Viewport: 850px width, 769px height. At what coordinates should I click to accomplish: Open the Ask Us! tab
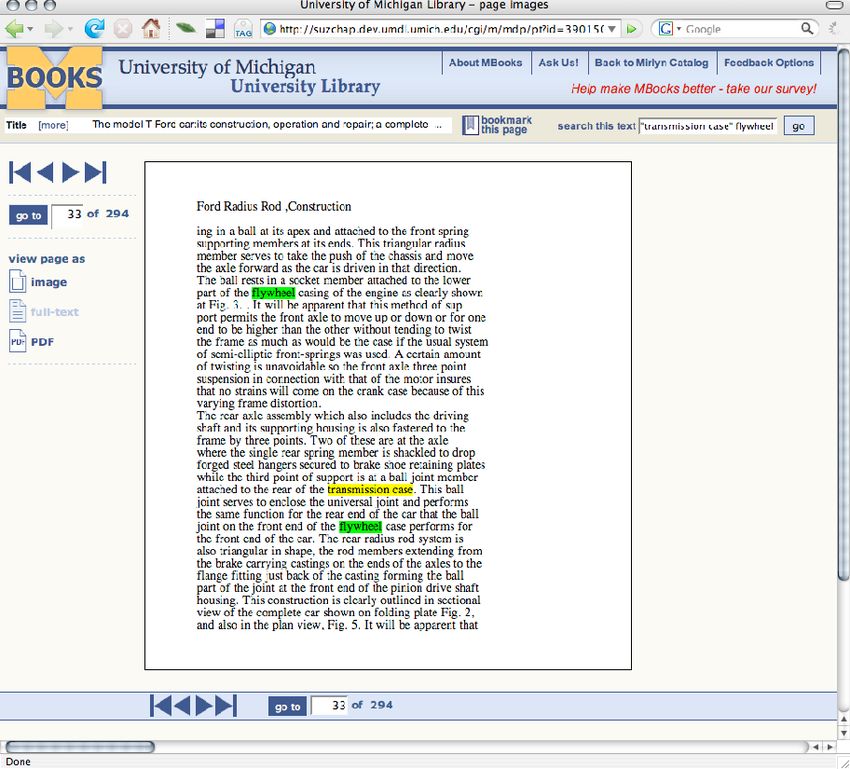(x=558, y=63)
